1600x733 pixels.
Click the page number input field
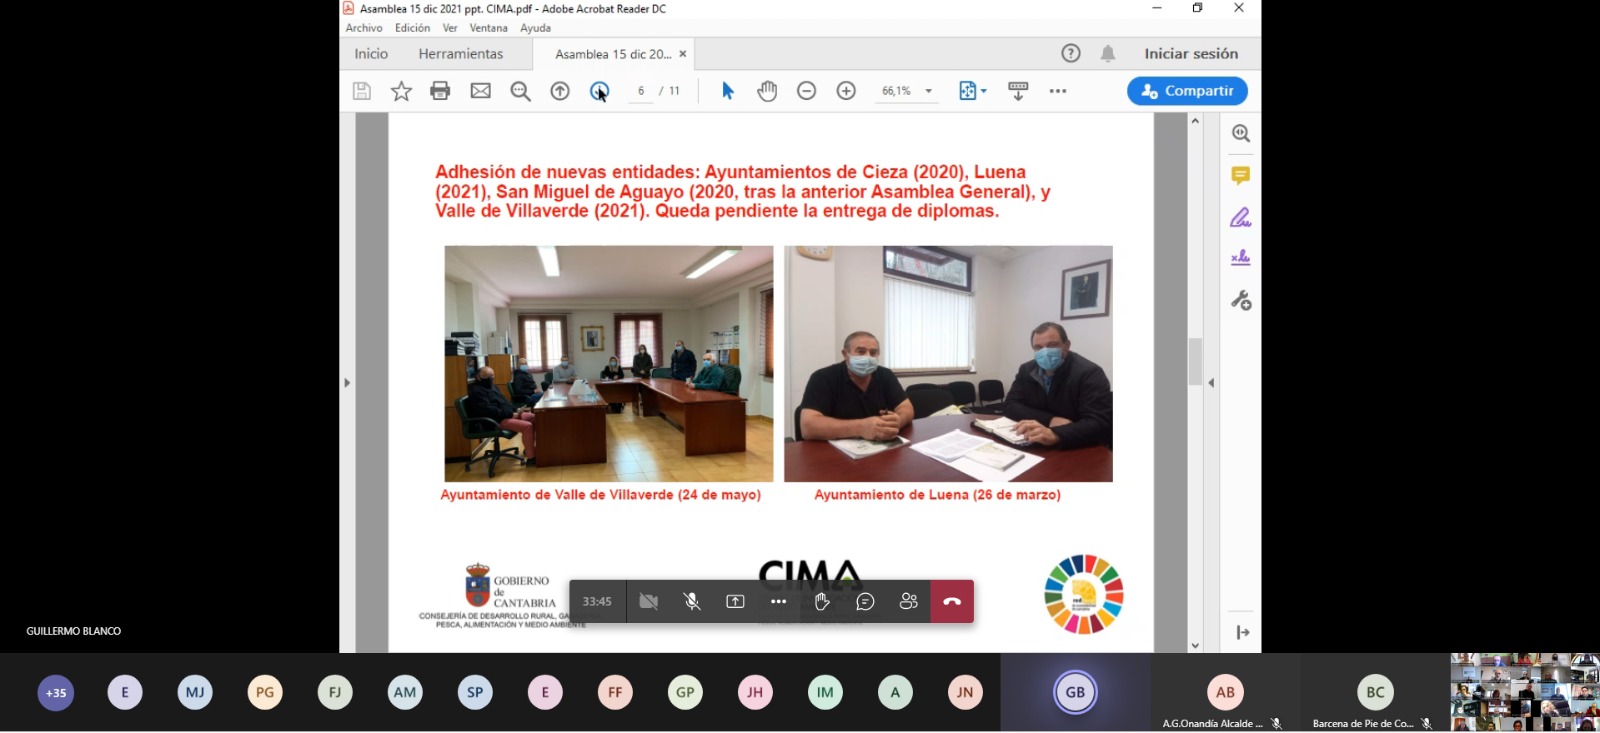pyautogui.click(x=641, y=91)
